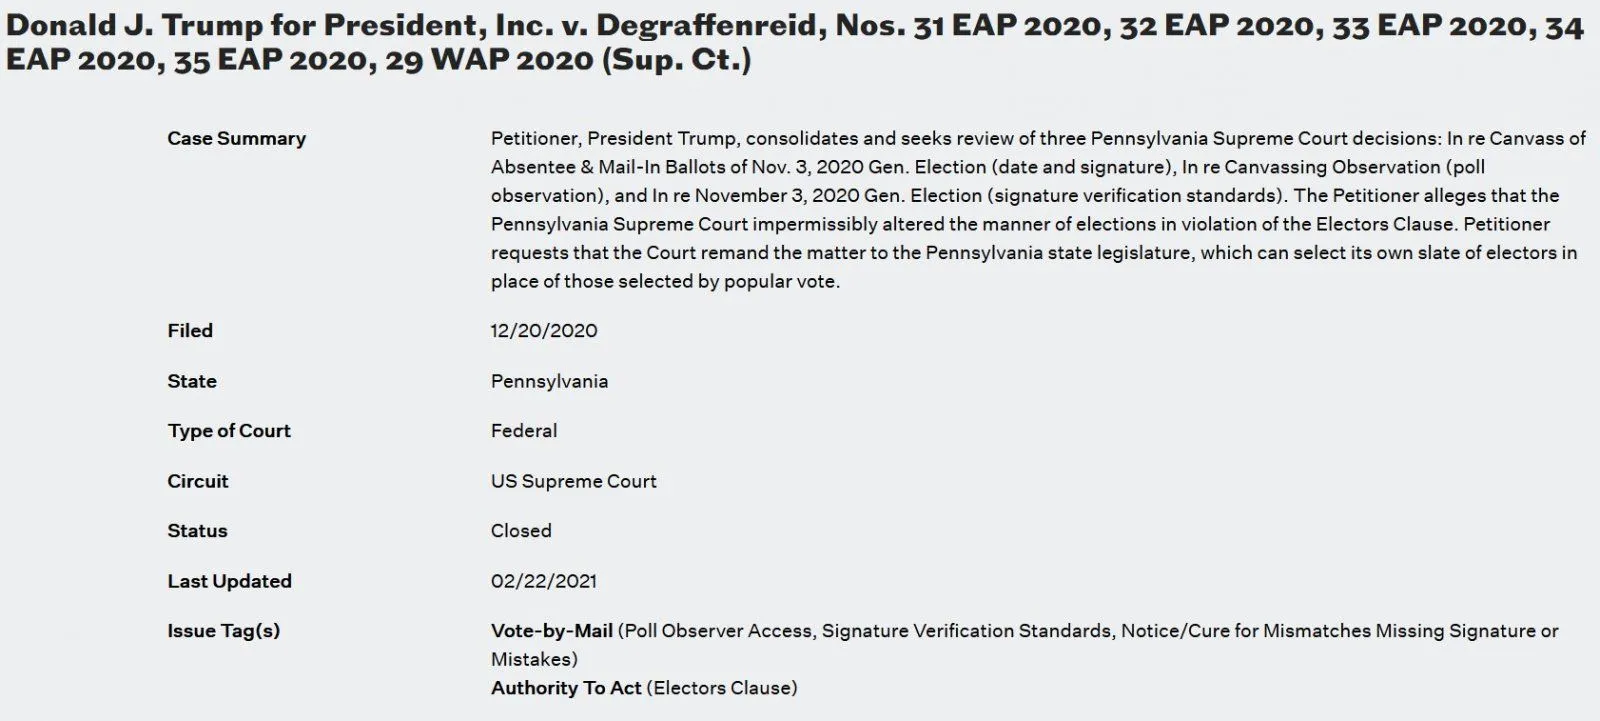
Task: Click the Electors Clause sub-tag
Action: (x=724, y=688)
